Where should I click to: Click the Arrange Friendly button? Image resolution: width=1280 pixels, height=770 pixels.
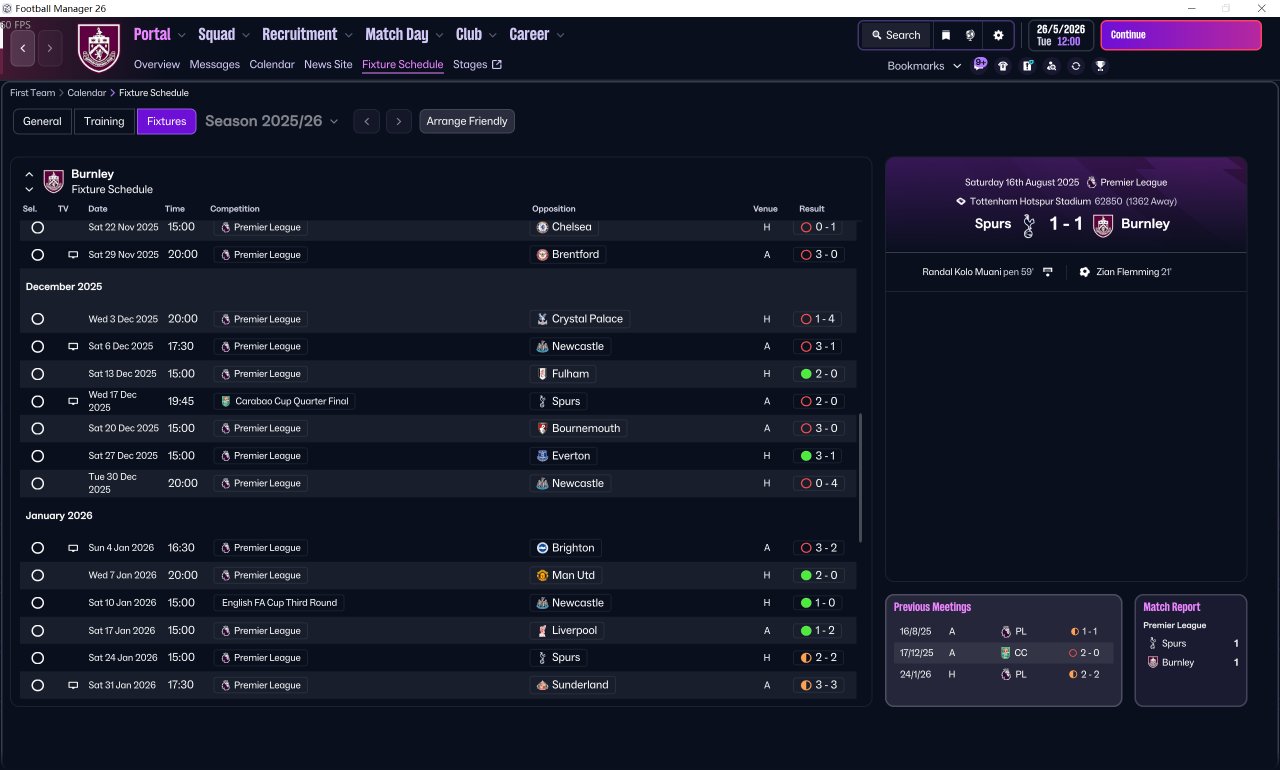[467, 121]
